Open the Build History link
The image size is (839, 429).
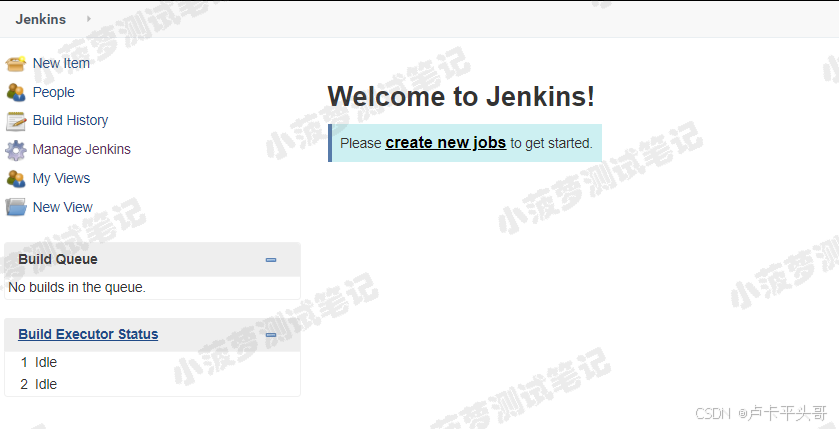tap(70, 120)
